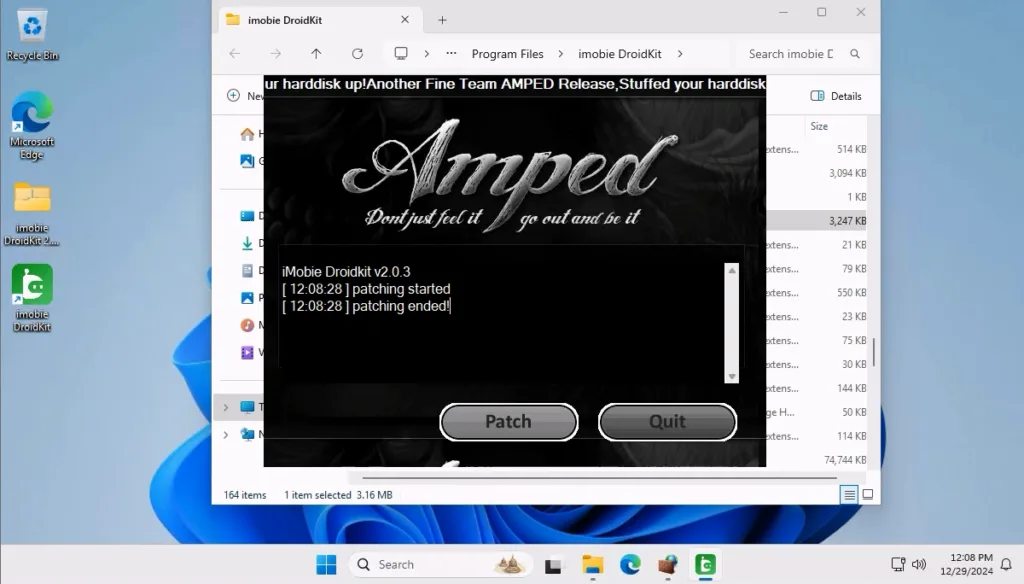
Task: Click the Explorer horizontal scrollbar
Action: click(x=599, y=478)
